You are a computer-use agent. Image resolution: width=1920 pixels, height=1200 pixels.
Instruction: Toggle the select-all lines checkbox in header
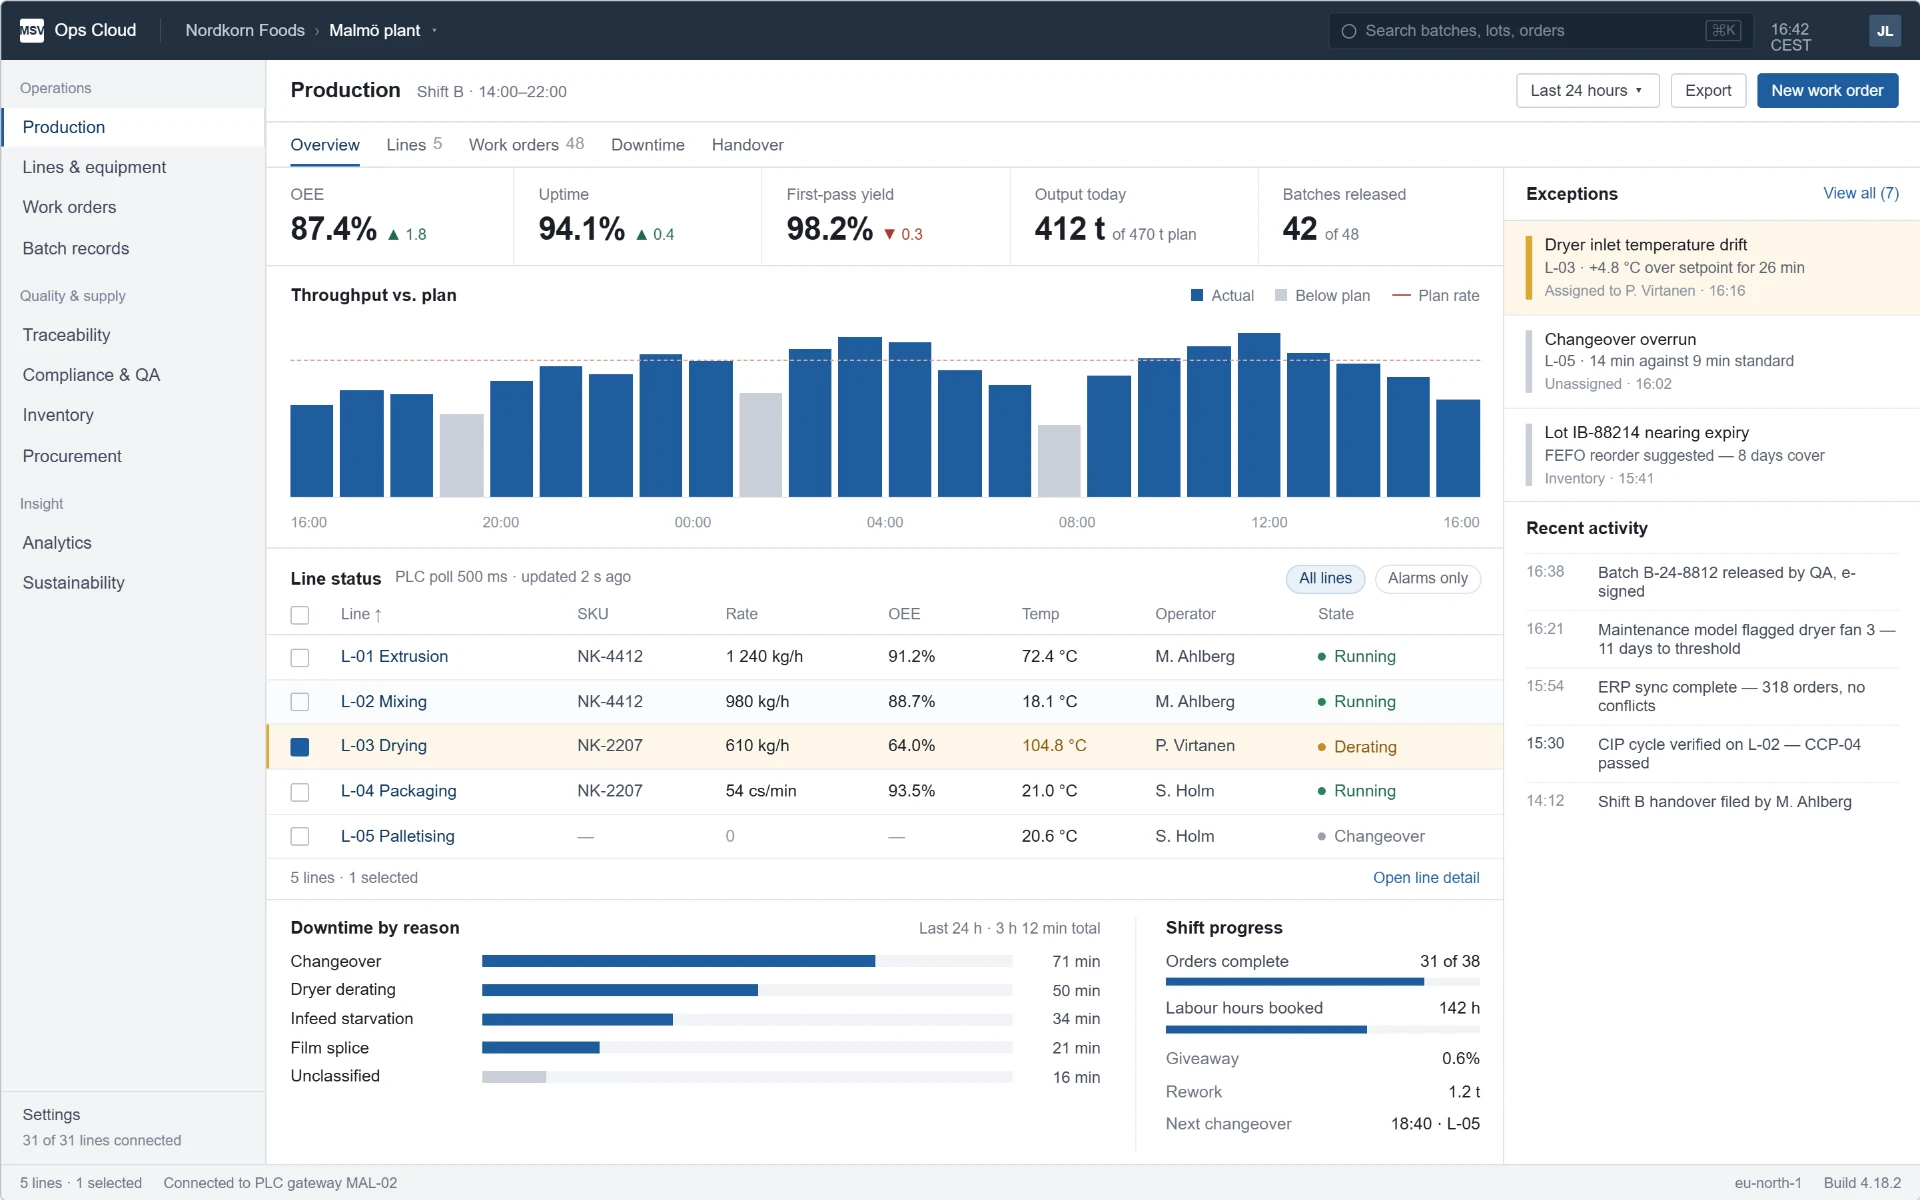(300, 615)
